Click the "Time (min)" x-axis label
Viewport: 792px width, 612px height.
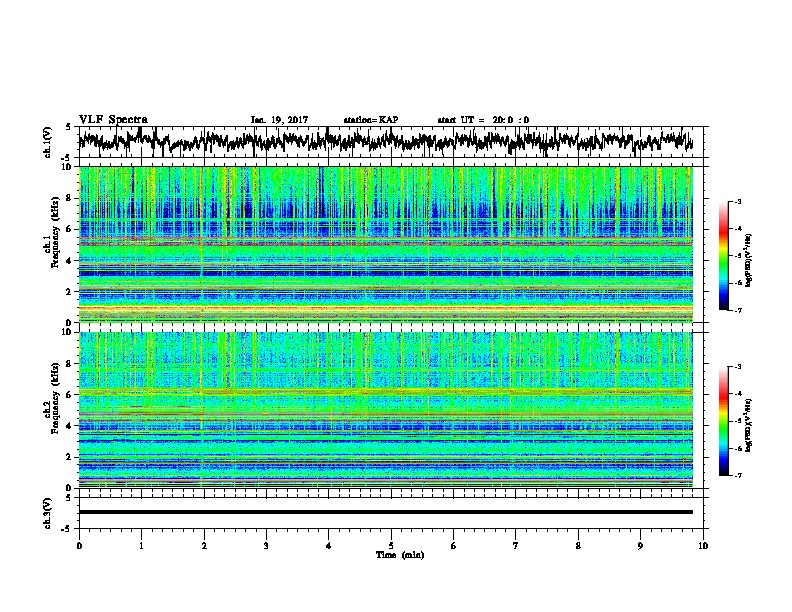(400, 555)
